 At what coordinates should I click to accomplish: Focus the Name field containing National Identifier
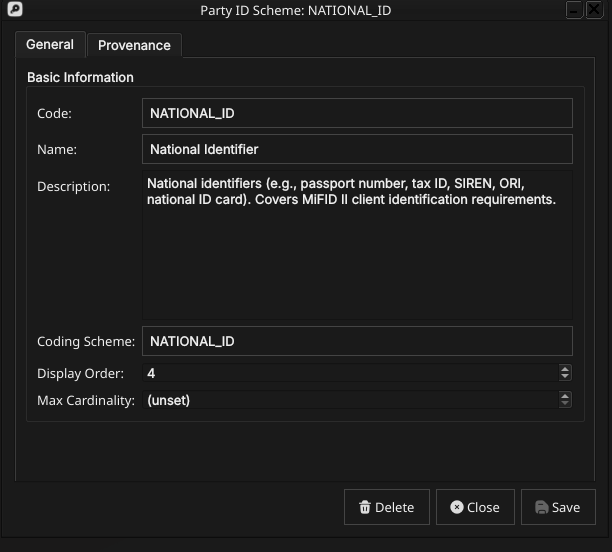point(357,149)
